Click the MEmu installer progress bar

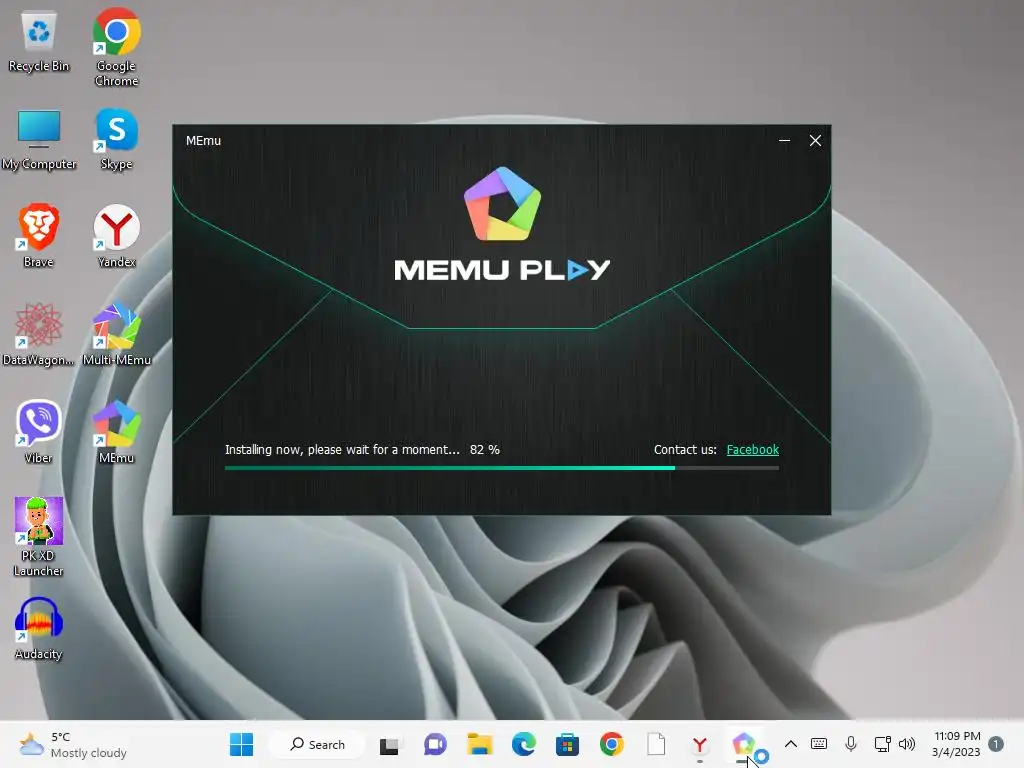tap(502, 468)
